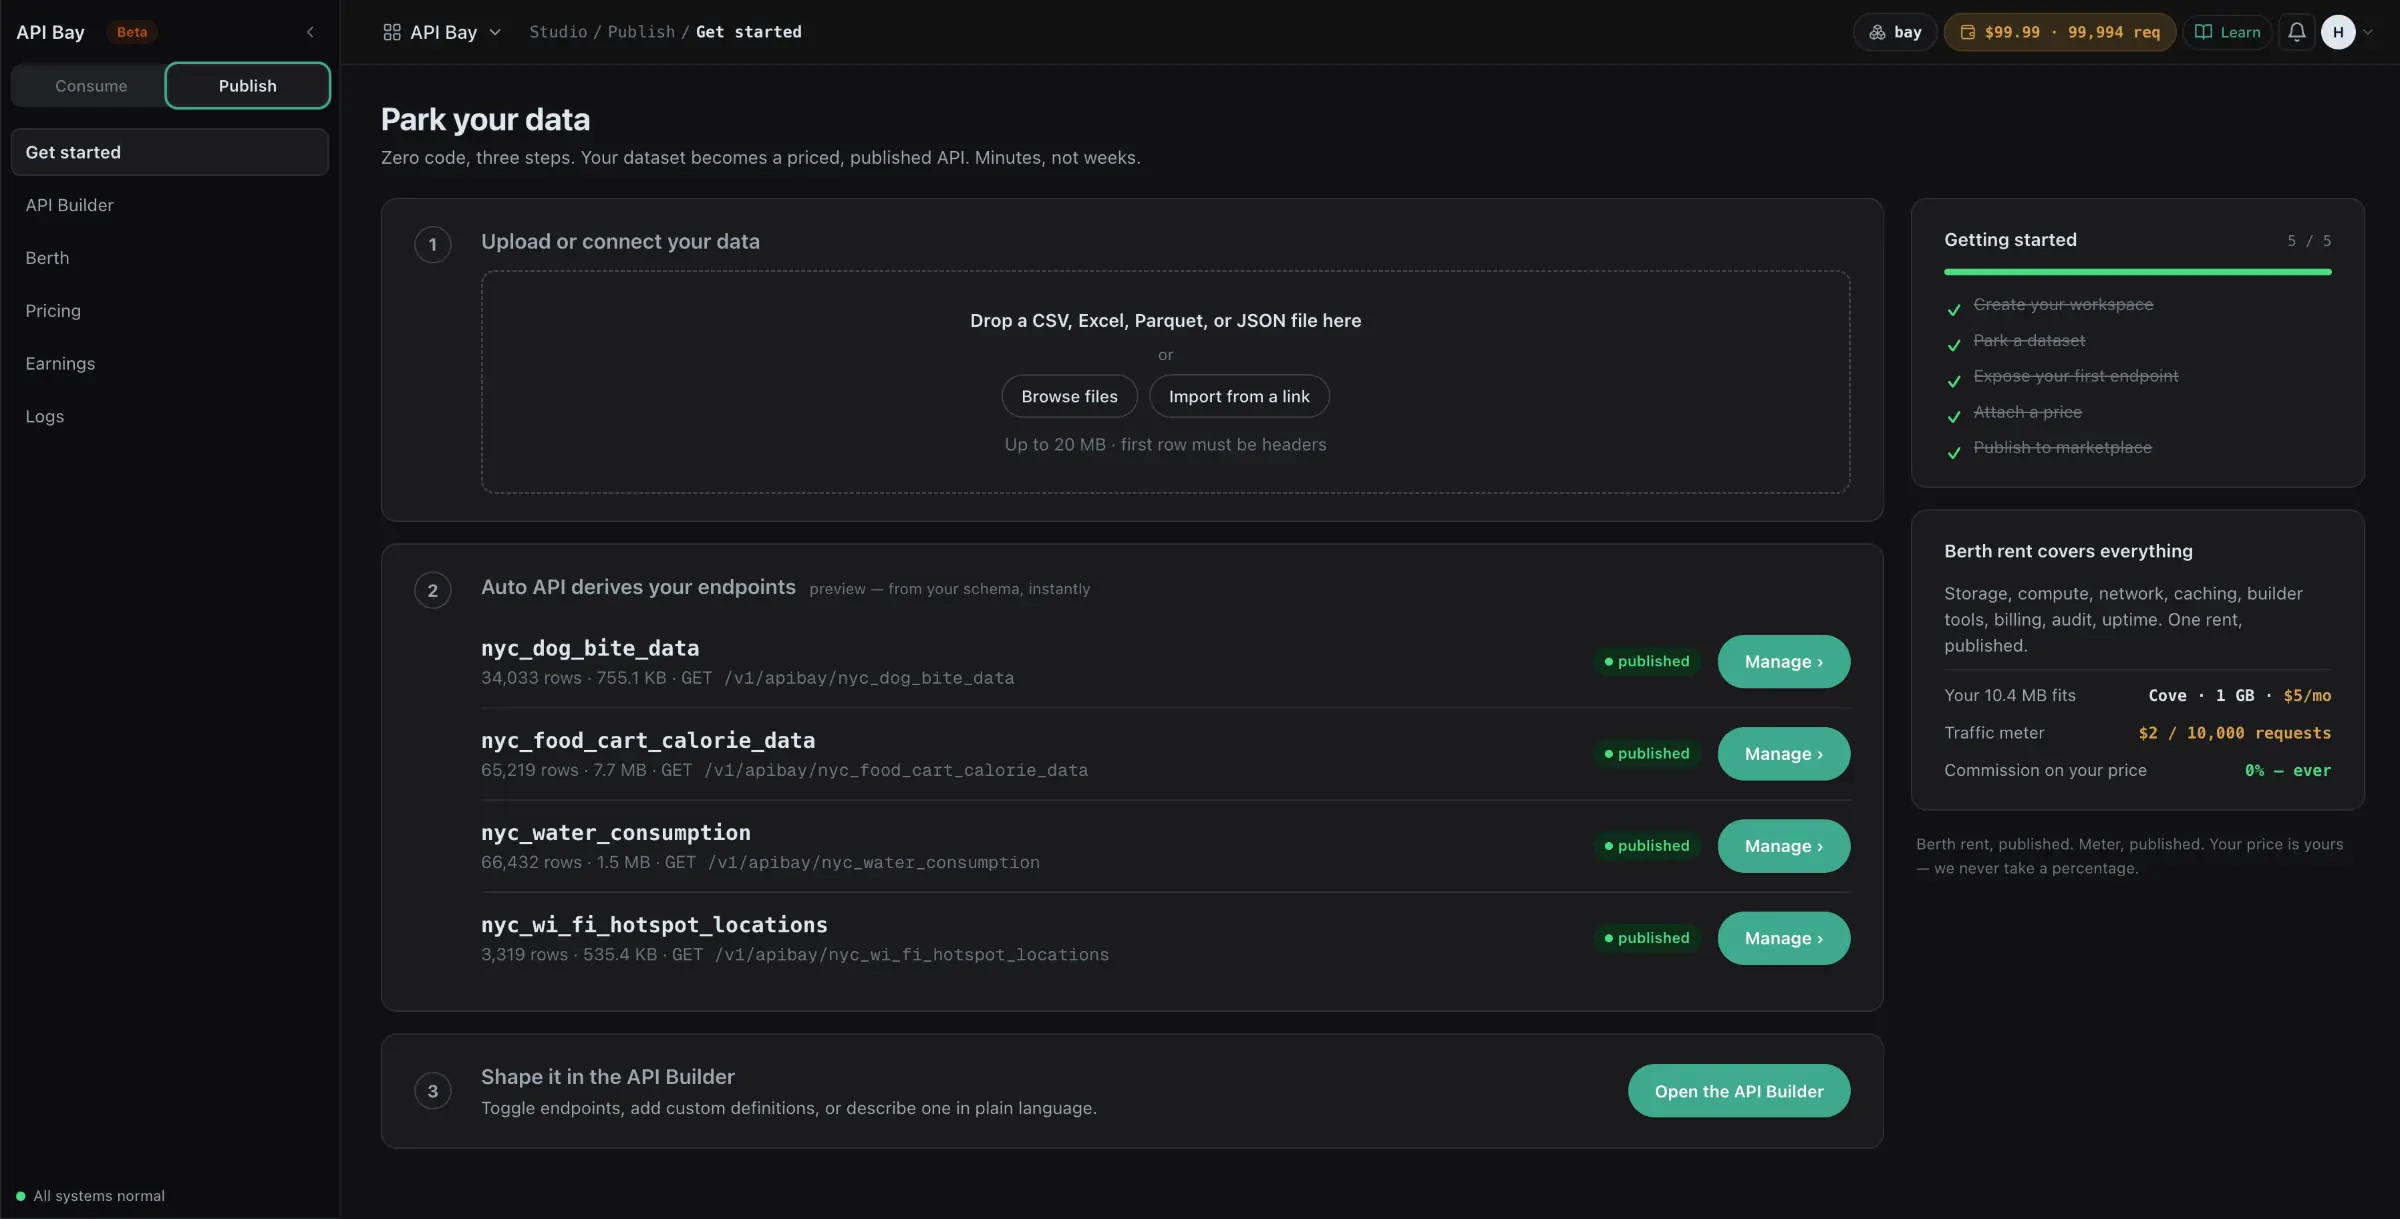This screenshot has height=1219, width=2400.
Task: Open API Builder in the sidebar
Action: coord(170,205)
